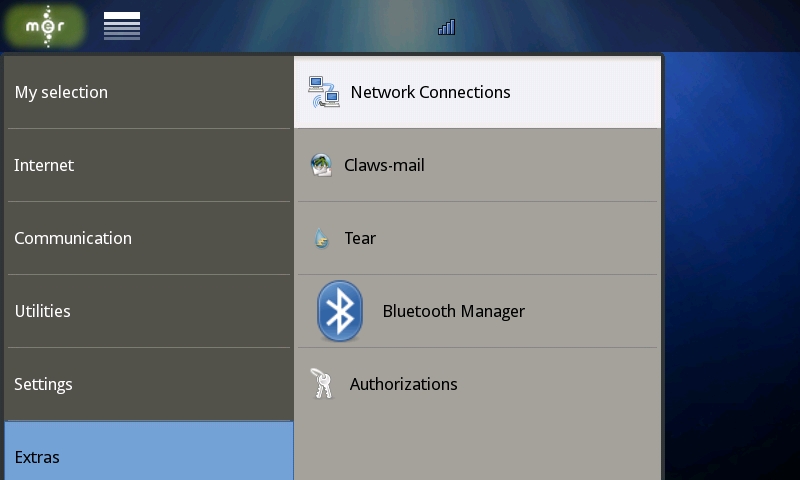Screen dimensions: 800x480
Task: Click the Claws-mail application icon
Action: (x=321, y=165)
